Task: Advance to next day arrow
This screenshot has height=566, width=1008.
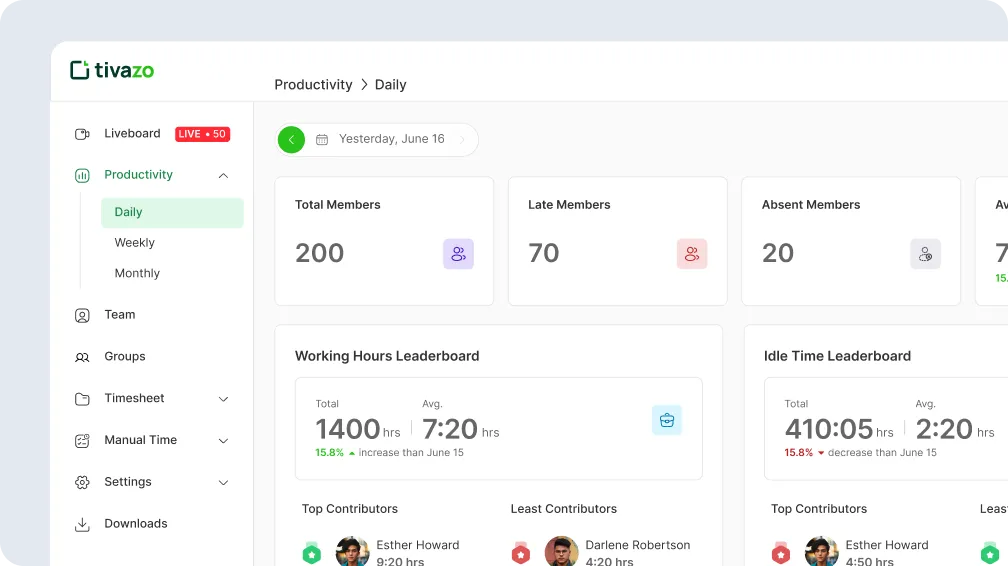Action: click(462, 140)
